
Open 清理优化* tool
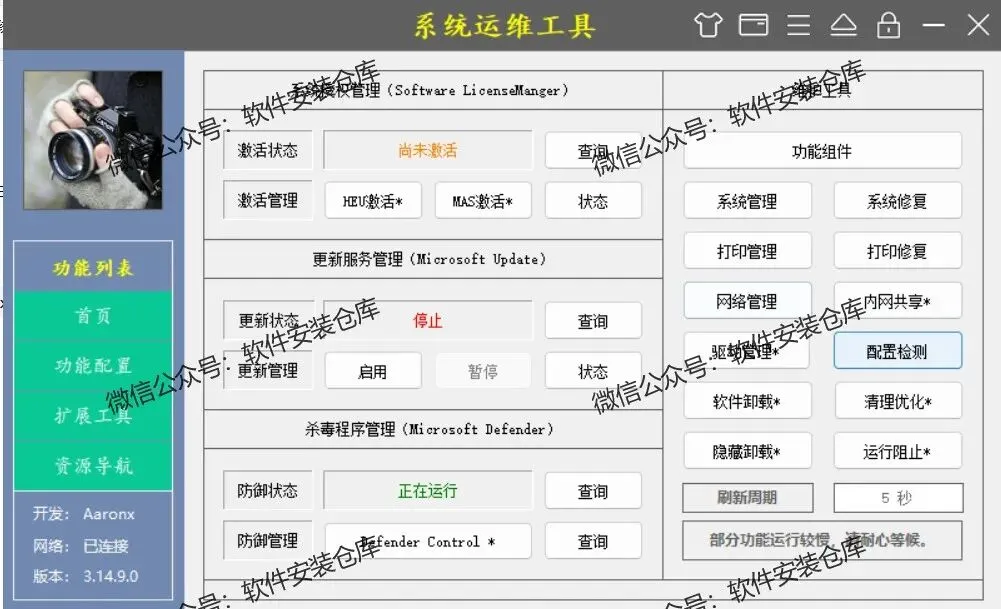coord(898,401)
